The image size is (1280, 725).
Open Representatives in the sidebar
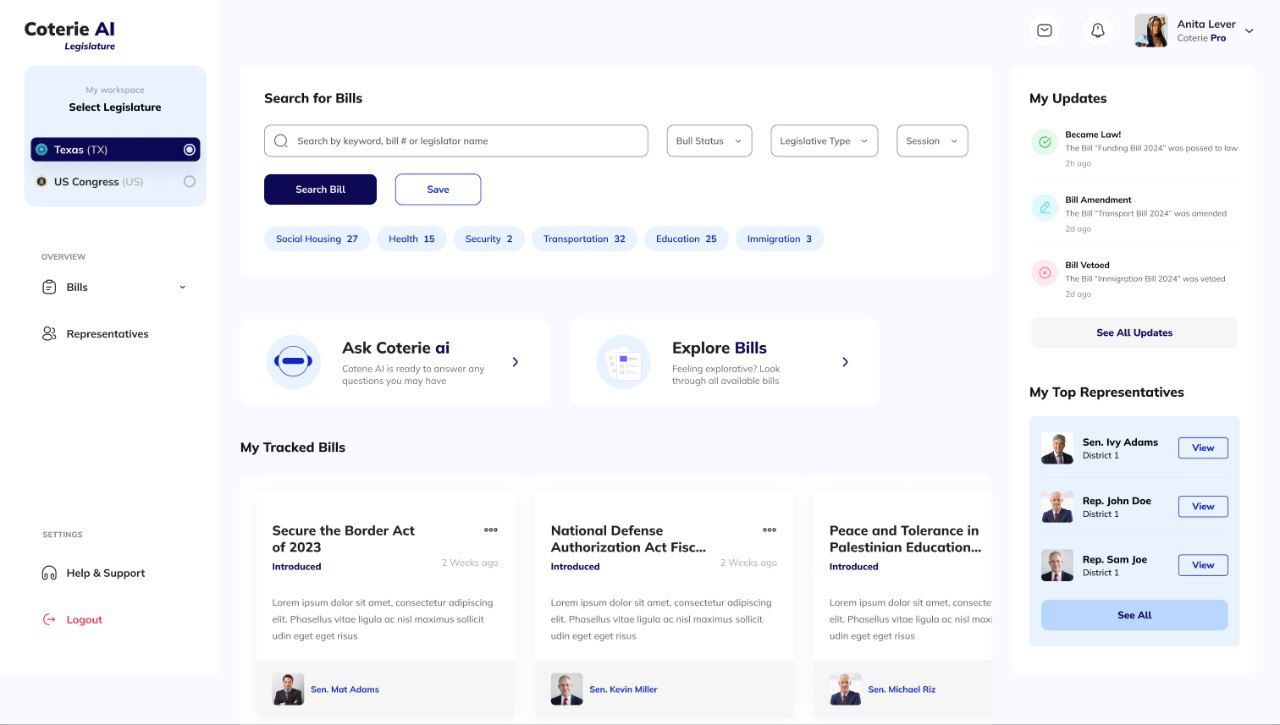click(107, 334)
